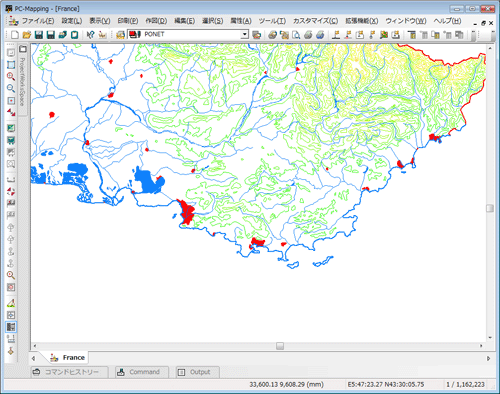Toggle the highlighted grid tool on the left toolbar
The width and height of the screenshot is (500, 394).
(x=11, y=327)
